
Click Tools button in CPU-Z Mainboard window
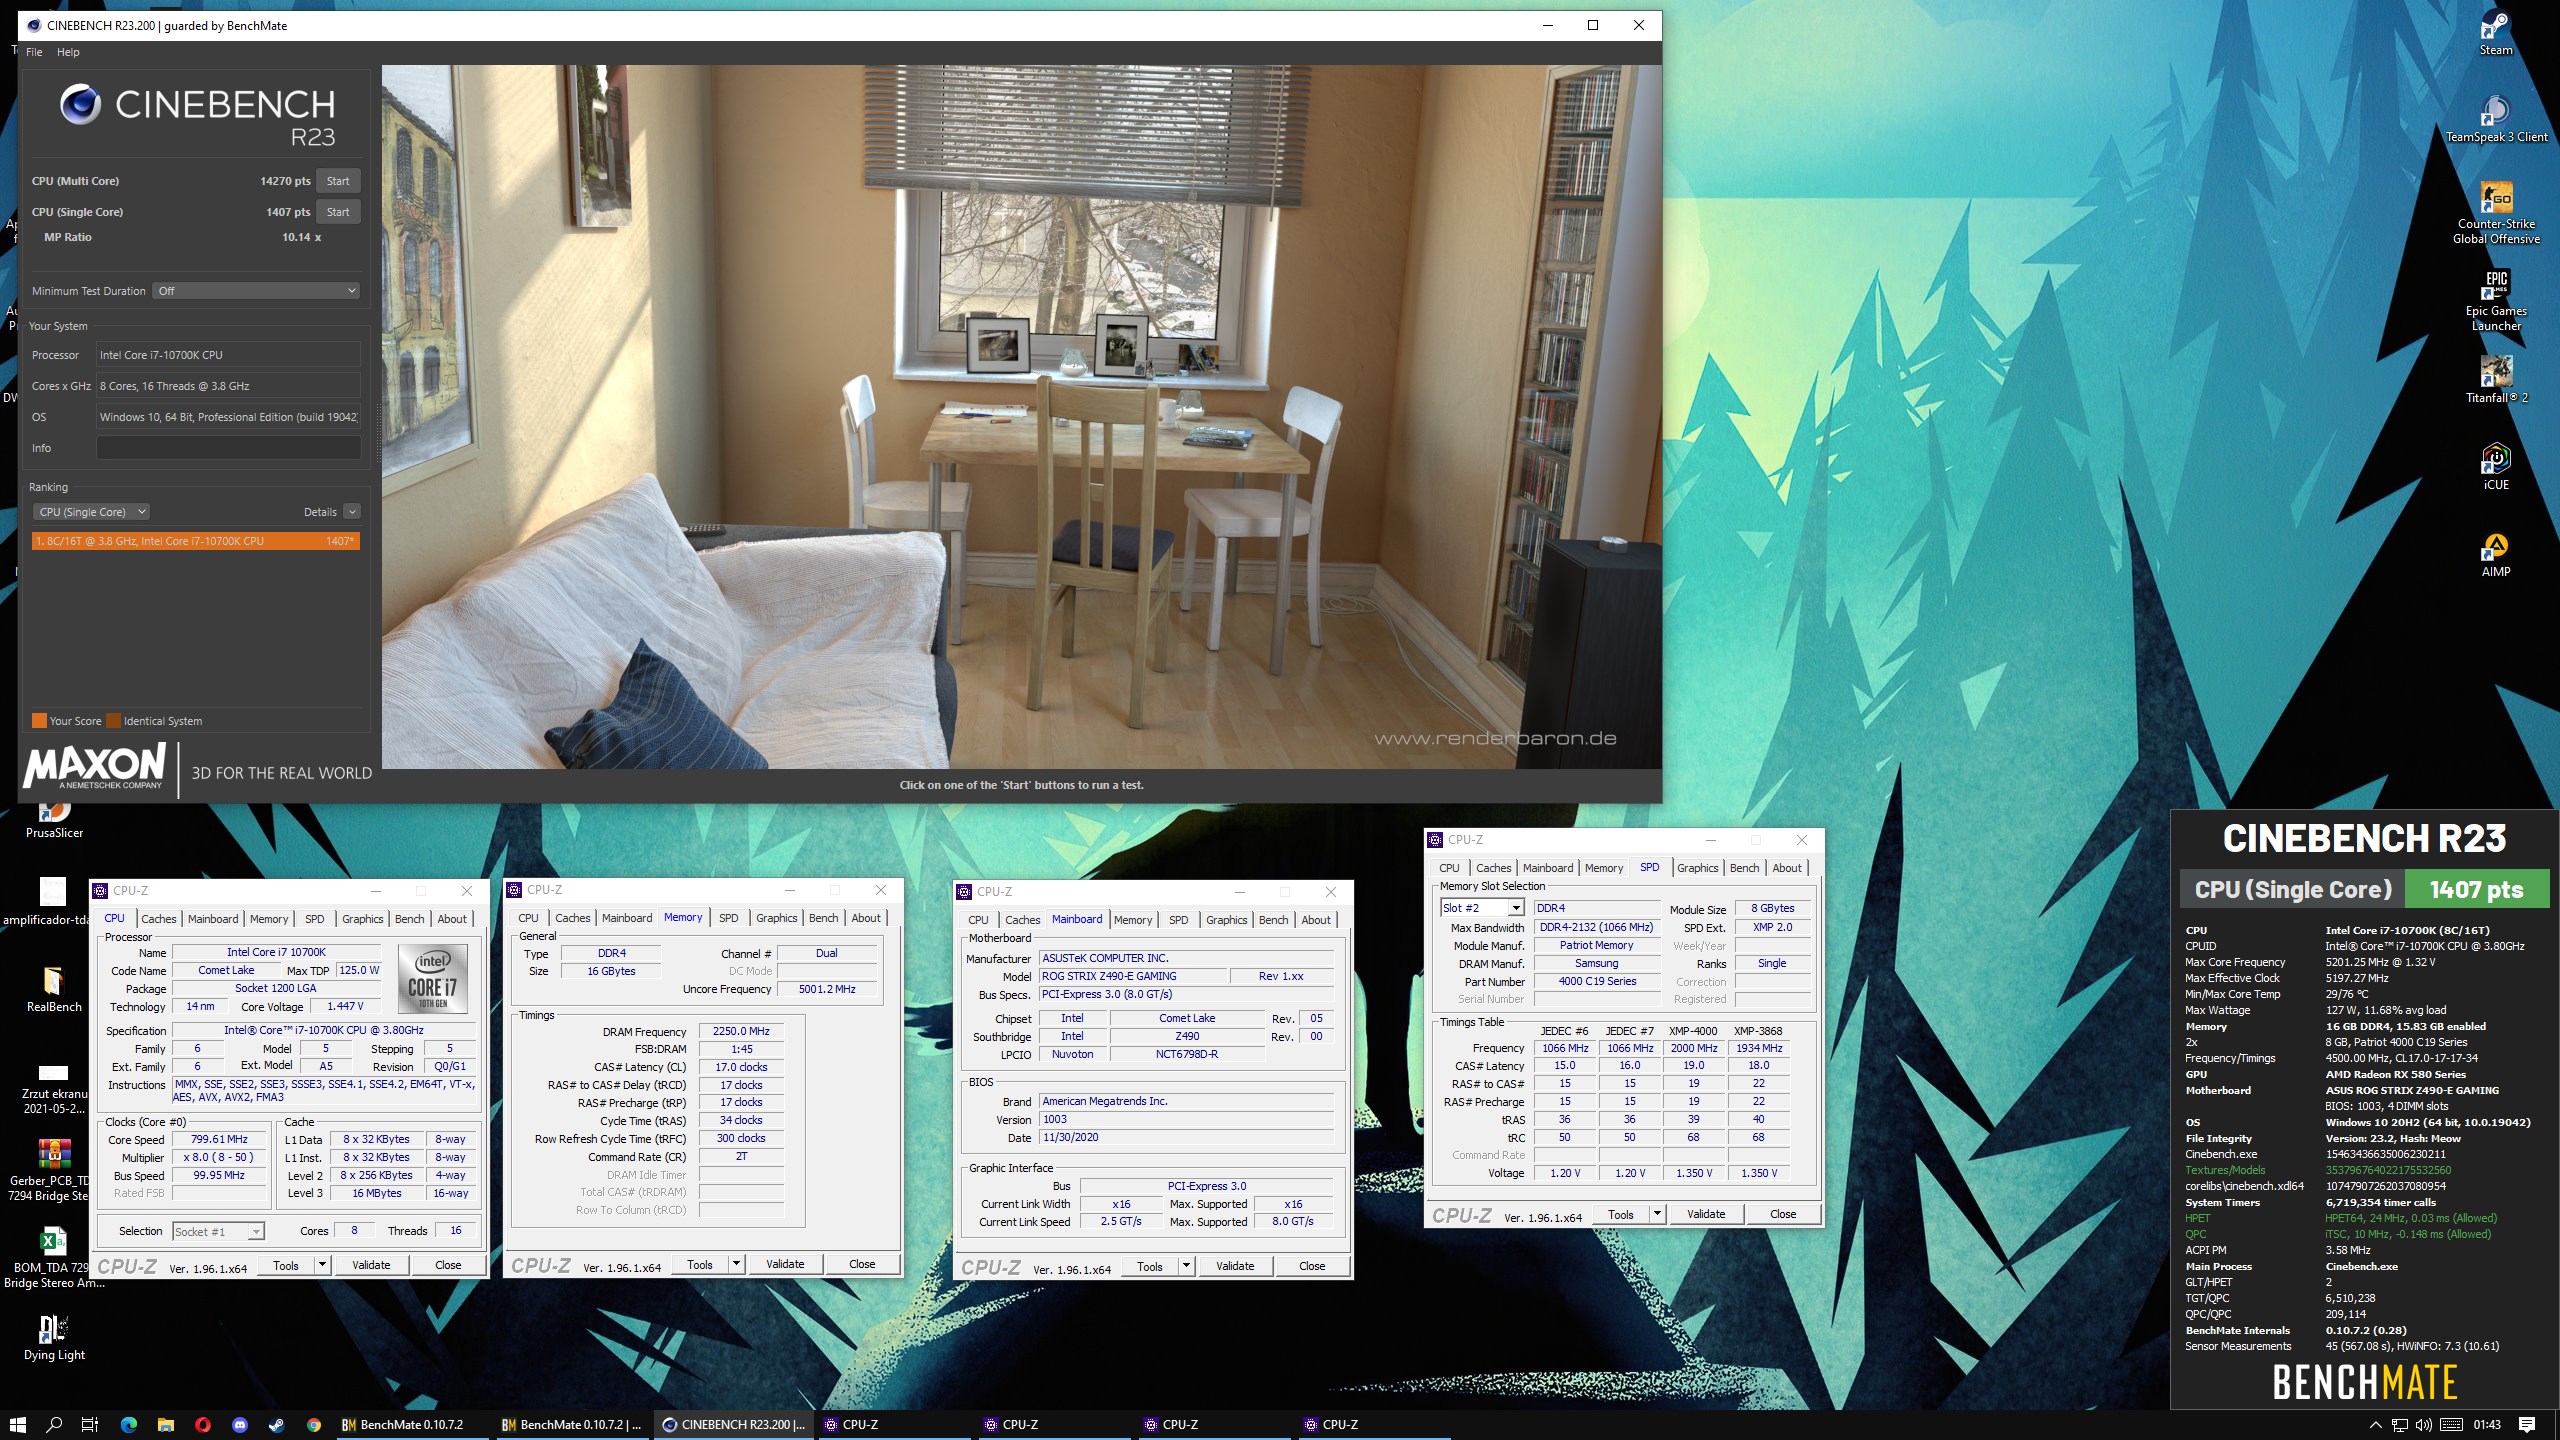(x=1150, y=1266)
